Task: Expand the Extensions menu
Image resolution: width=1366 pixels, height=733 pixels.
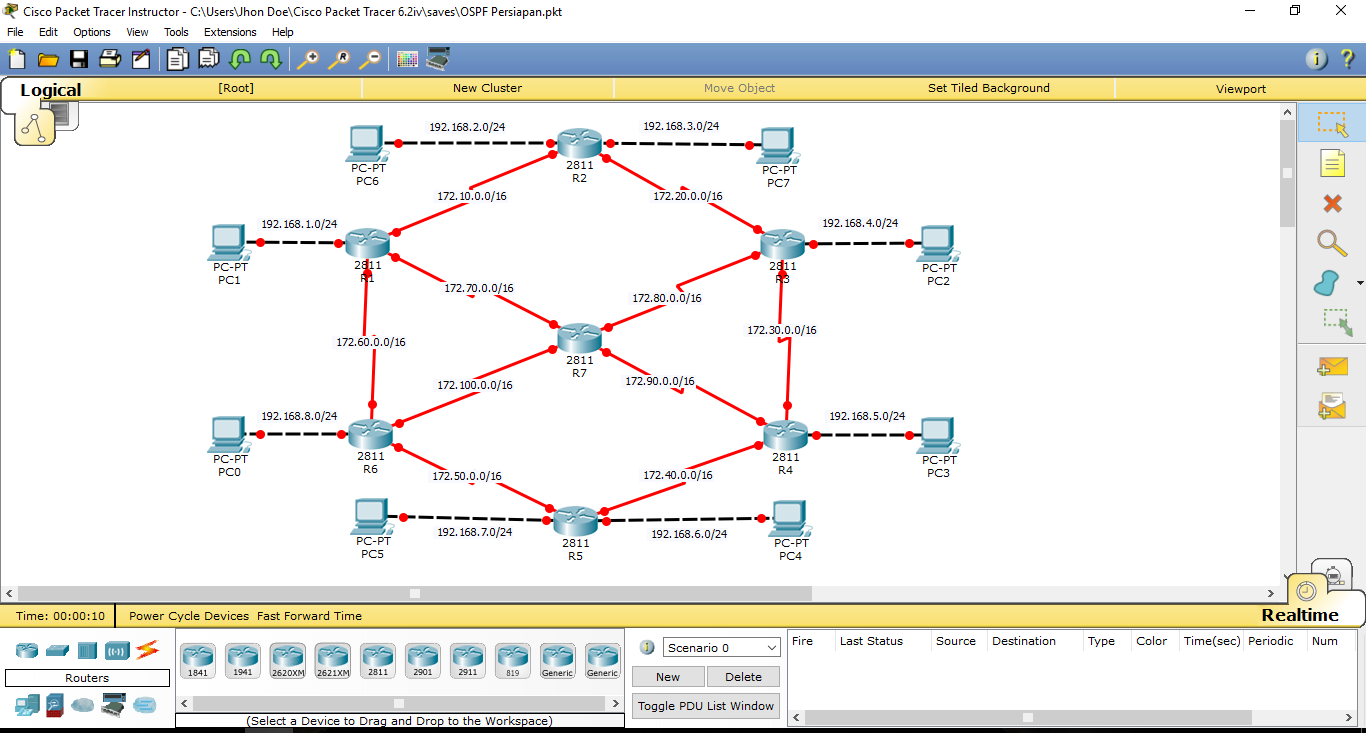Action: click(x=229, y=31)
